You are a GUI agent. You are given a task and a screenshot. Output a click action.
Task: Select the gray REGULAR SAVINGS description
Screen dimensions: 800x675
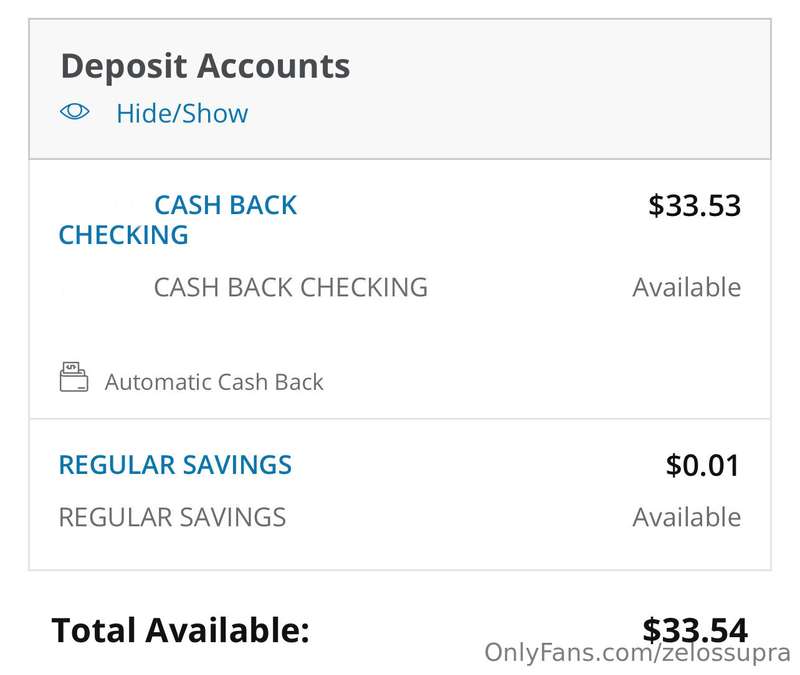(172, 517)
